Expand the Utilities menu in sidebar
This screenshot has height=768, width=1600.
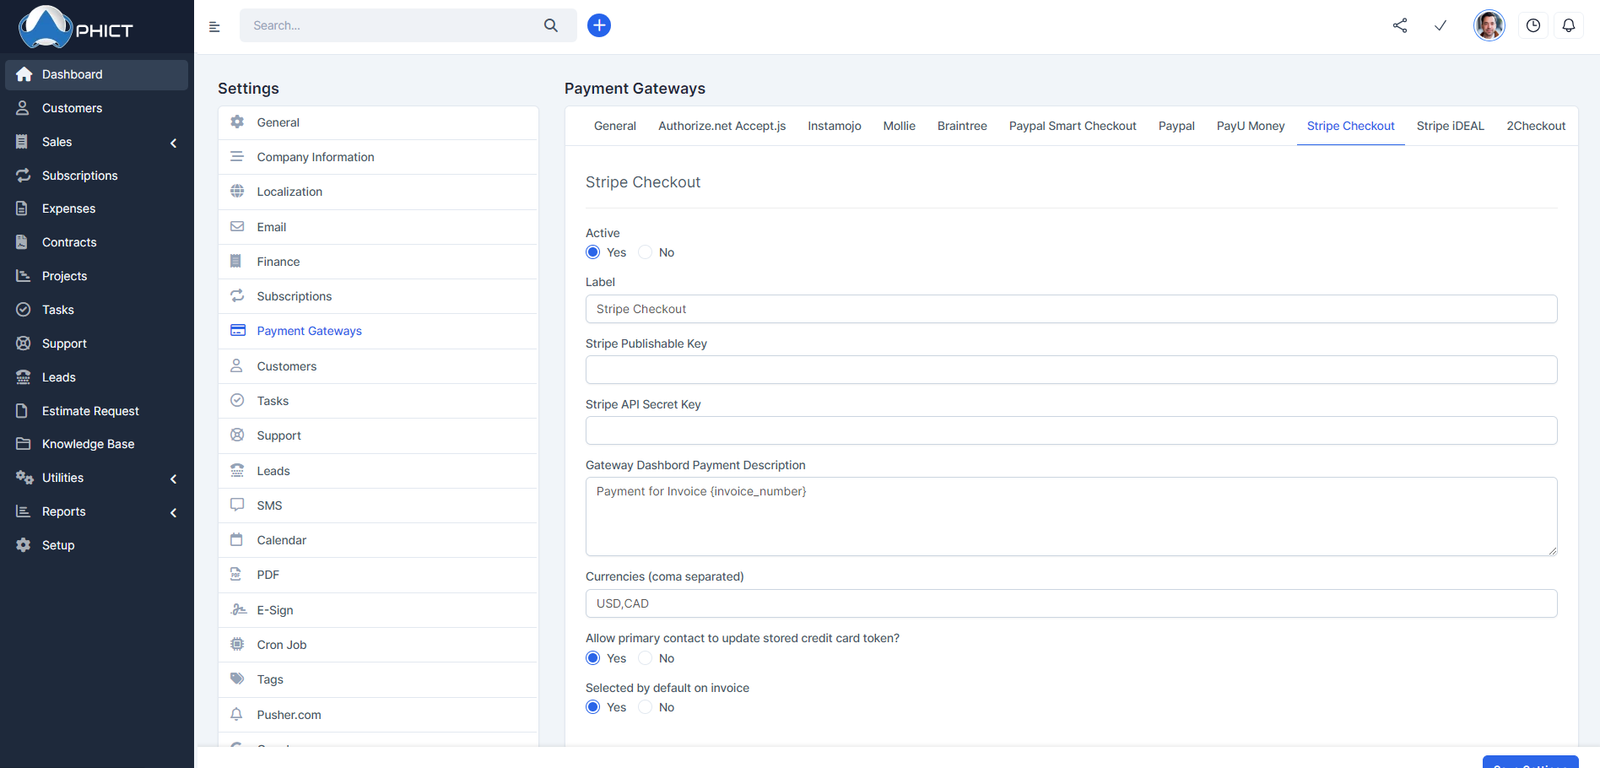click(x=97, y=478)
